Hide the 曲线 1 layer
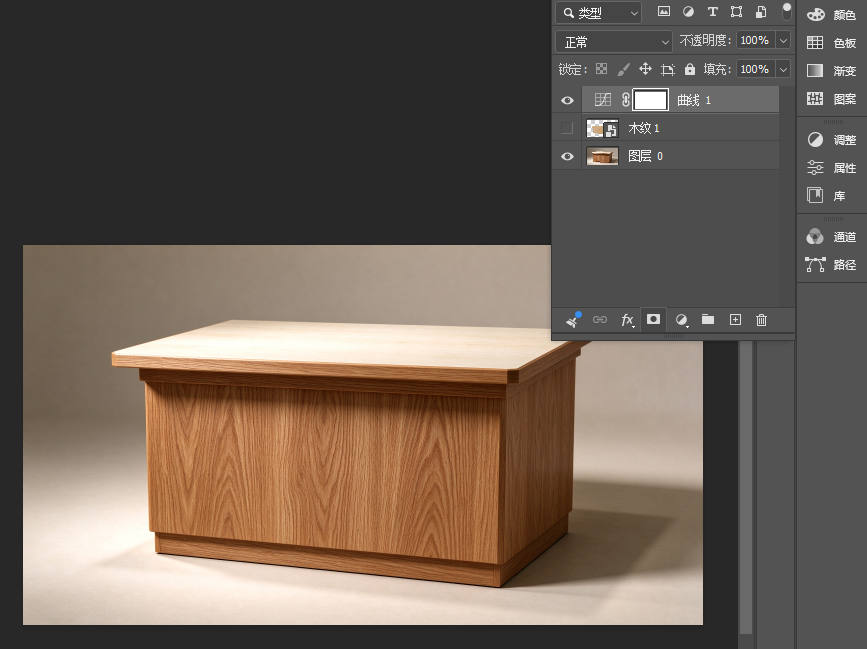Screen dimensions: 867x649 (x=567, y=100)
